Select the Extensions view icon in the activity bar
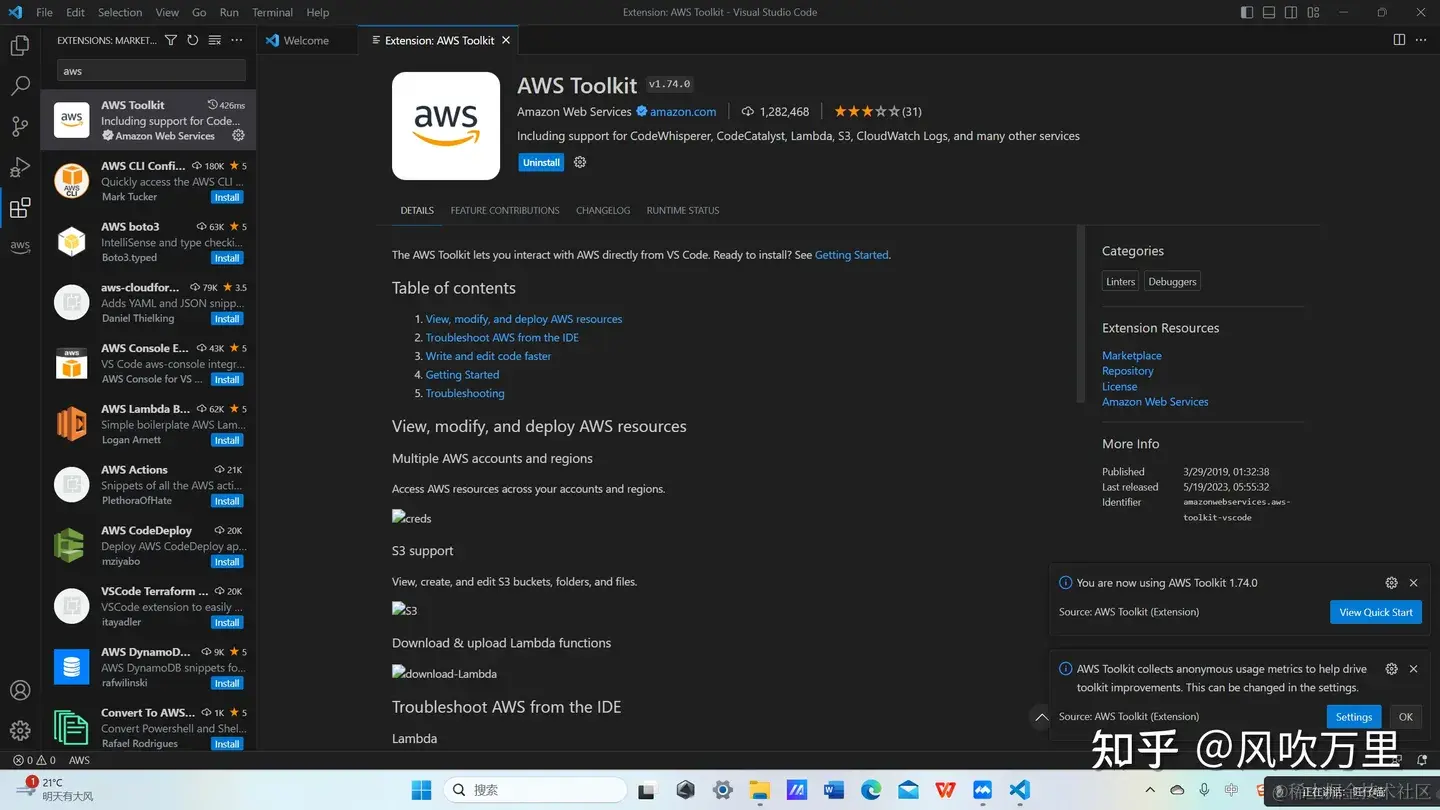The image size is (1440, 810). click(20, 208)
